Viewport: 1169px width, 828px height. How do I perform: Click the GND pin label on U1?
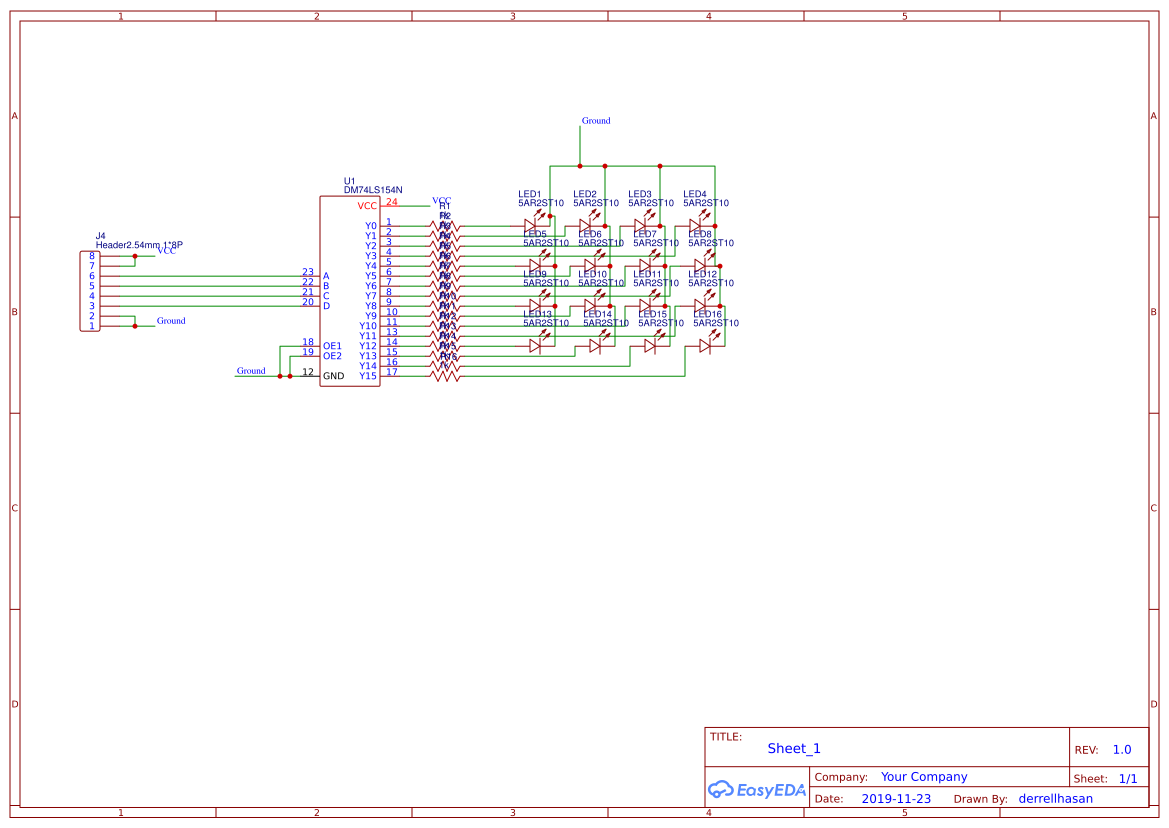pos(333,376)
